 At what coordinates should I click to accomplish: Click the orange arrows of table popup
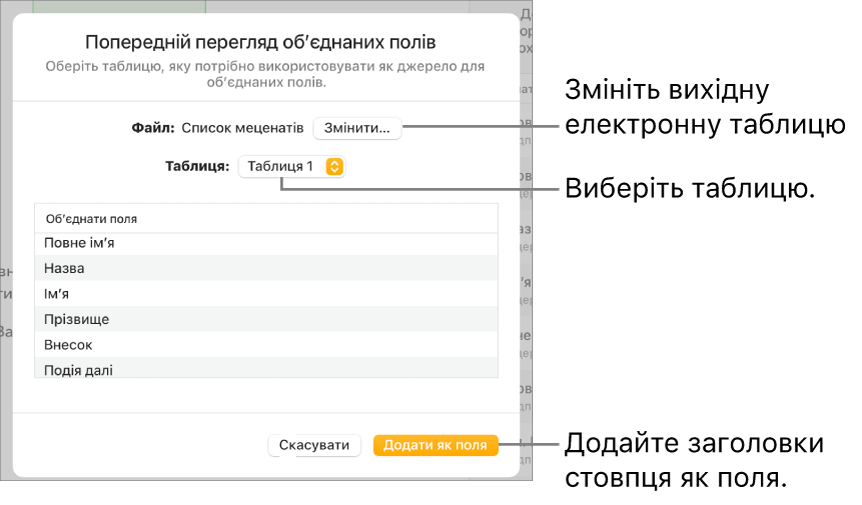[x=334, y=167]
